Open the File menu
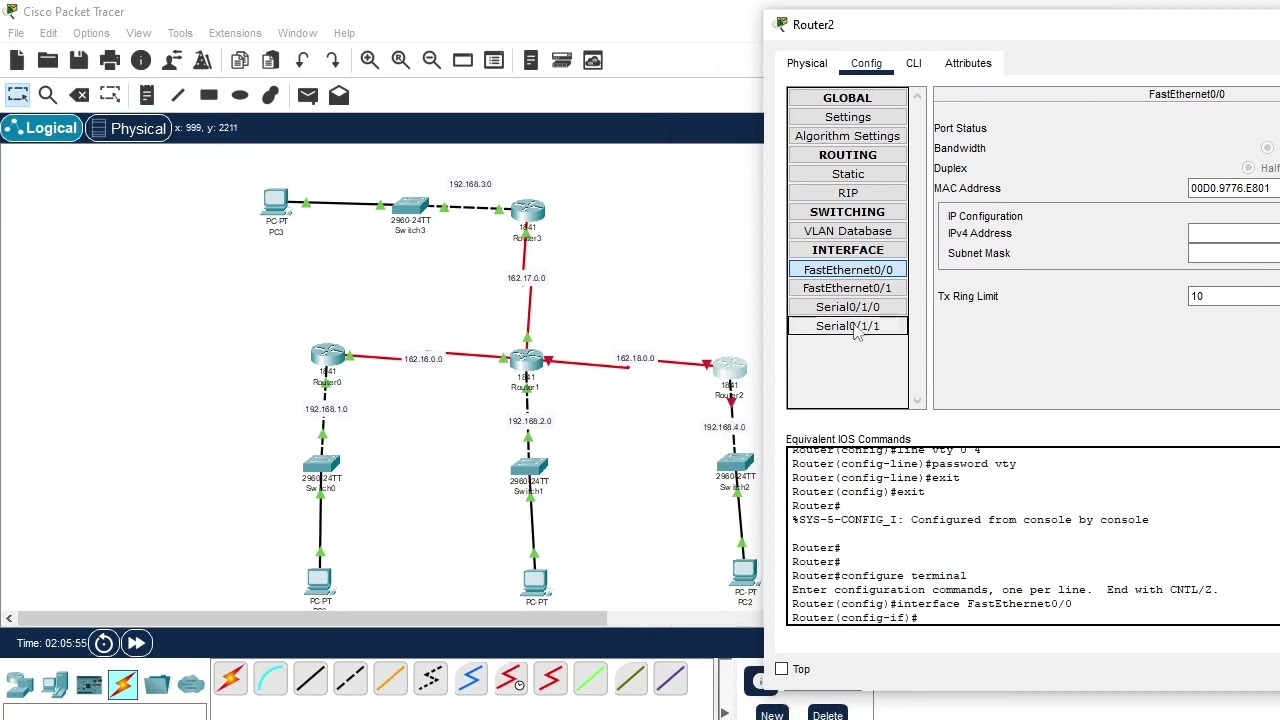The image size is (1280, 720). coord(16,33)
